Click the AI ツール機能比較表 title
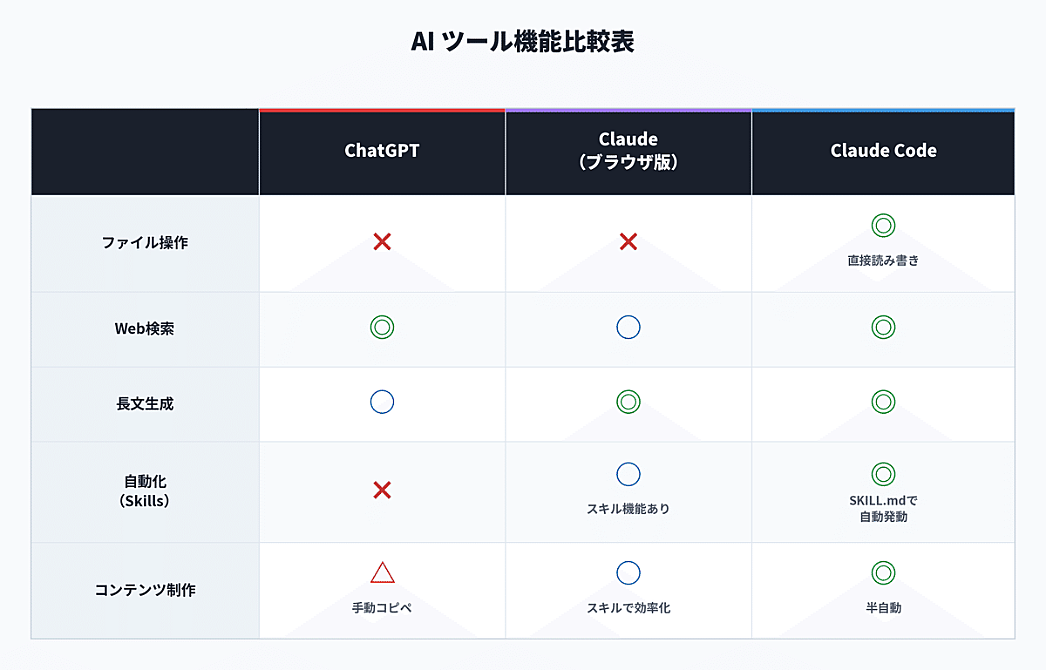Image resolution: width=1046 pixels, height=670 pixels. click(x=523, y=42)
